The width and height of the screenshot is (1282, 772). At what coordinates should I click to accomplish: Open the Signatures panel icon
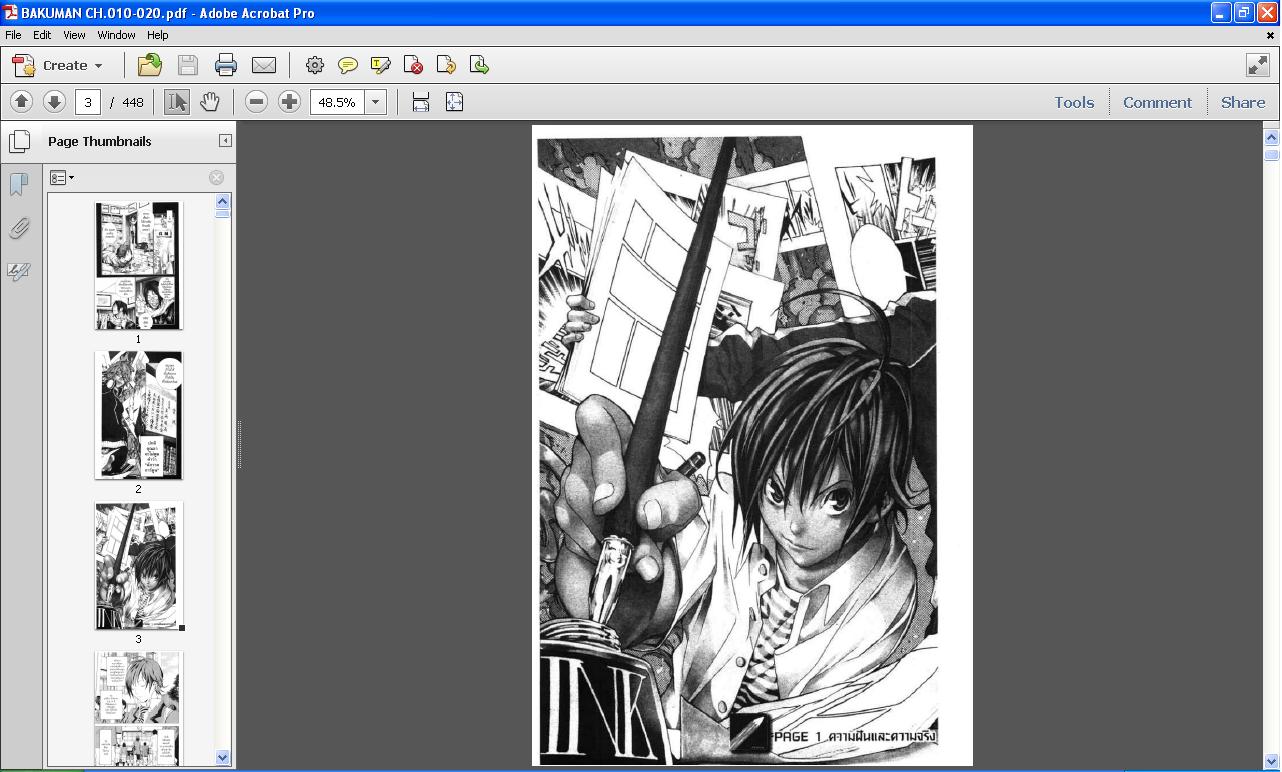point(19,271)
